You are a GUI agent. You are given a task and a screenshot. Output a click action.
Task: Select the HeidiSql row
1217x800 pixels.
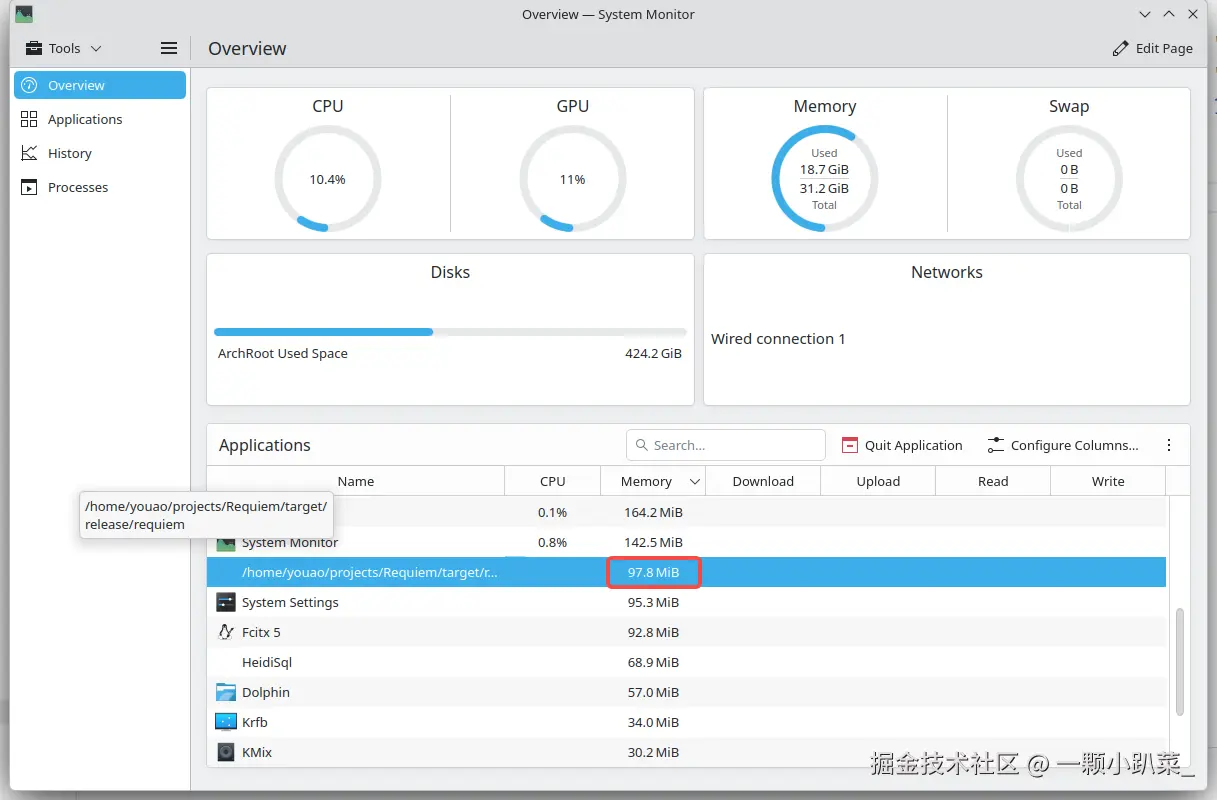tap(687, 662)
